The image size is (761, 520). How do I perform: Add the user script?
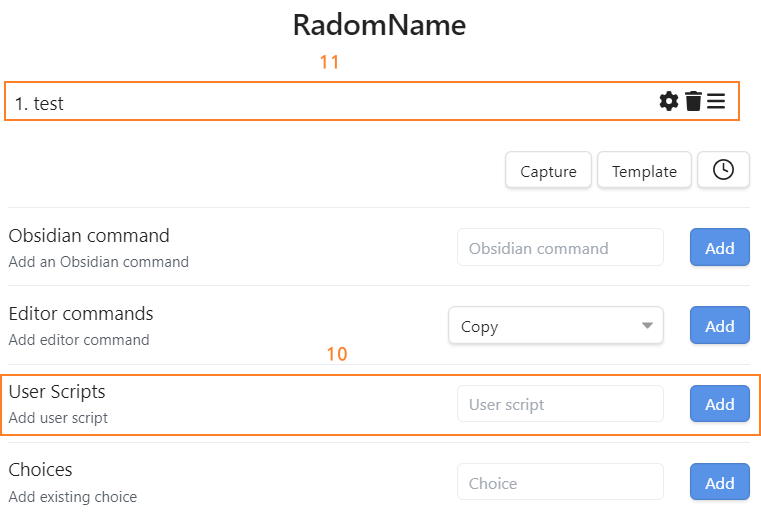pyautogui.click(x=719, y=404)
